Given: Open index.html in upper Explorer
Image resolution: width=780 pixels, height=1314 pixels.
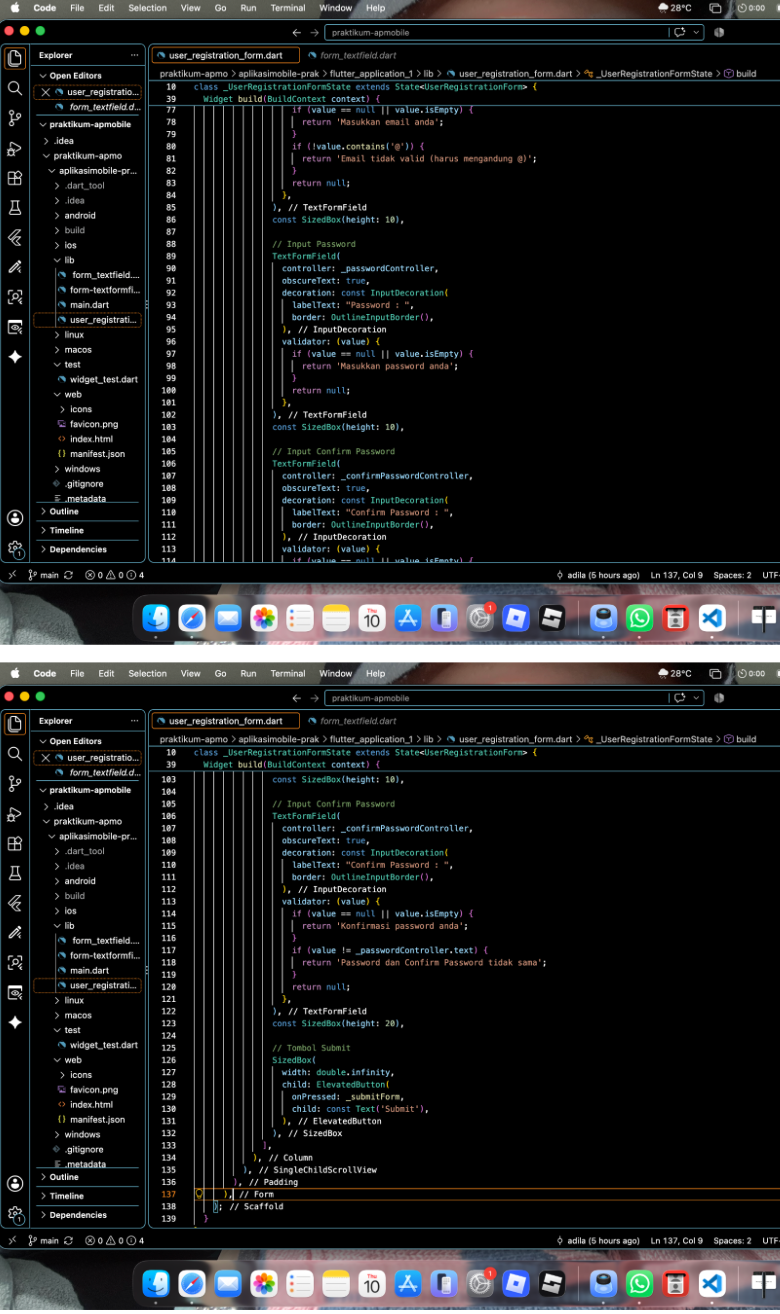Looking at the screenshot, I should click(x=91, y=439).
